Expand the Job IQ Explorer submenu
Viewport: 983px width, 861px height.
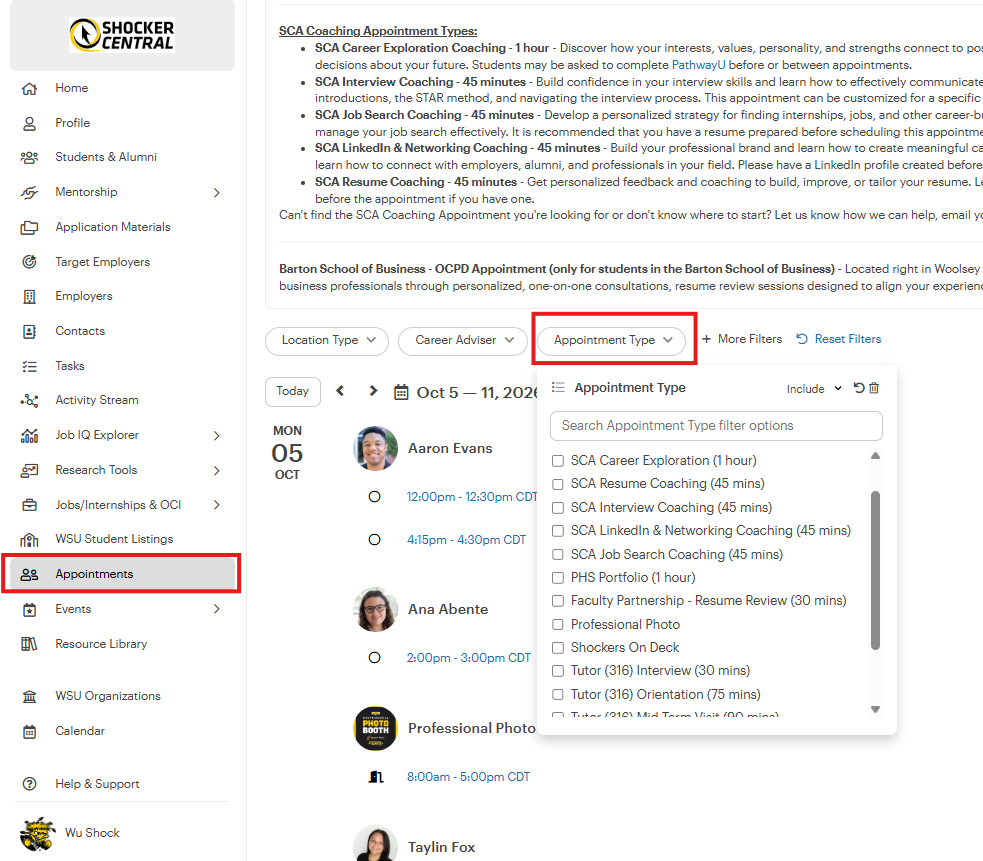coord(216,435)
